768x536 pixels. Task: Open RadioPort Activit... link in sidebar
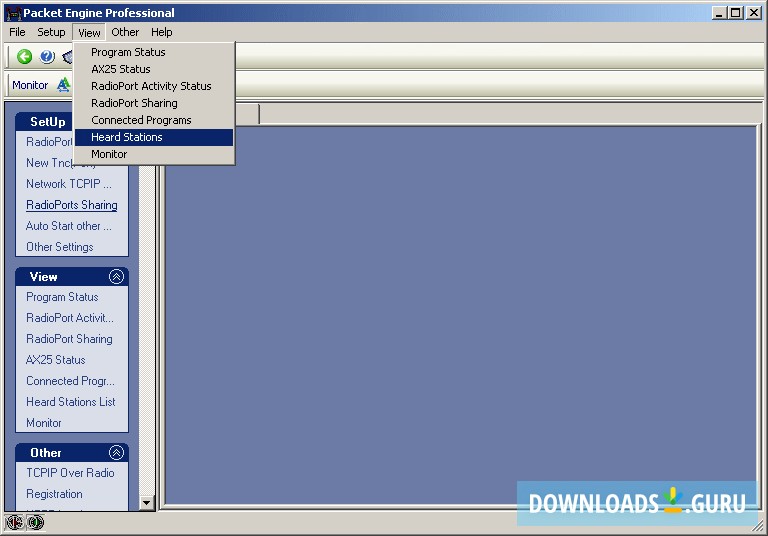(70, 318)
